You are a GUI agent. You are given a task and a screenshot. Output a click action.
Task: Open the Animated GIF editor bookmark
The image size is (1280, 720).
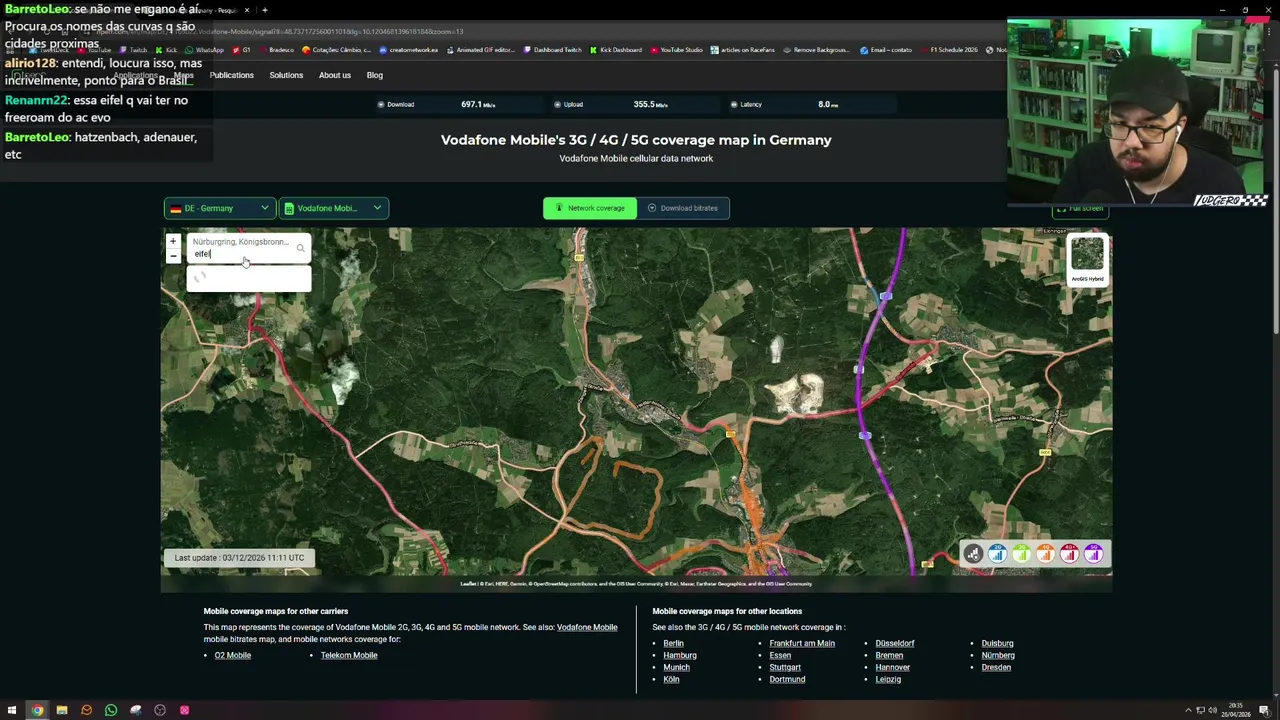(x=481, y=50)
